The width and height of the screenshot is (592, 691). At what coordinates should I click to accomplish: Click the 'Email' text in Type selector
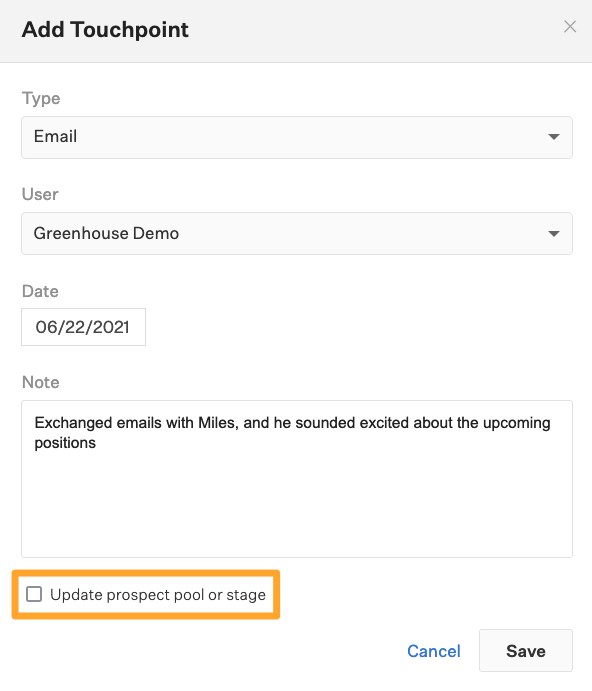coord(56,137)
